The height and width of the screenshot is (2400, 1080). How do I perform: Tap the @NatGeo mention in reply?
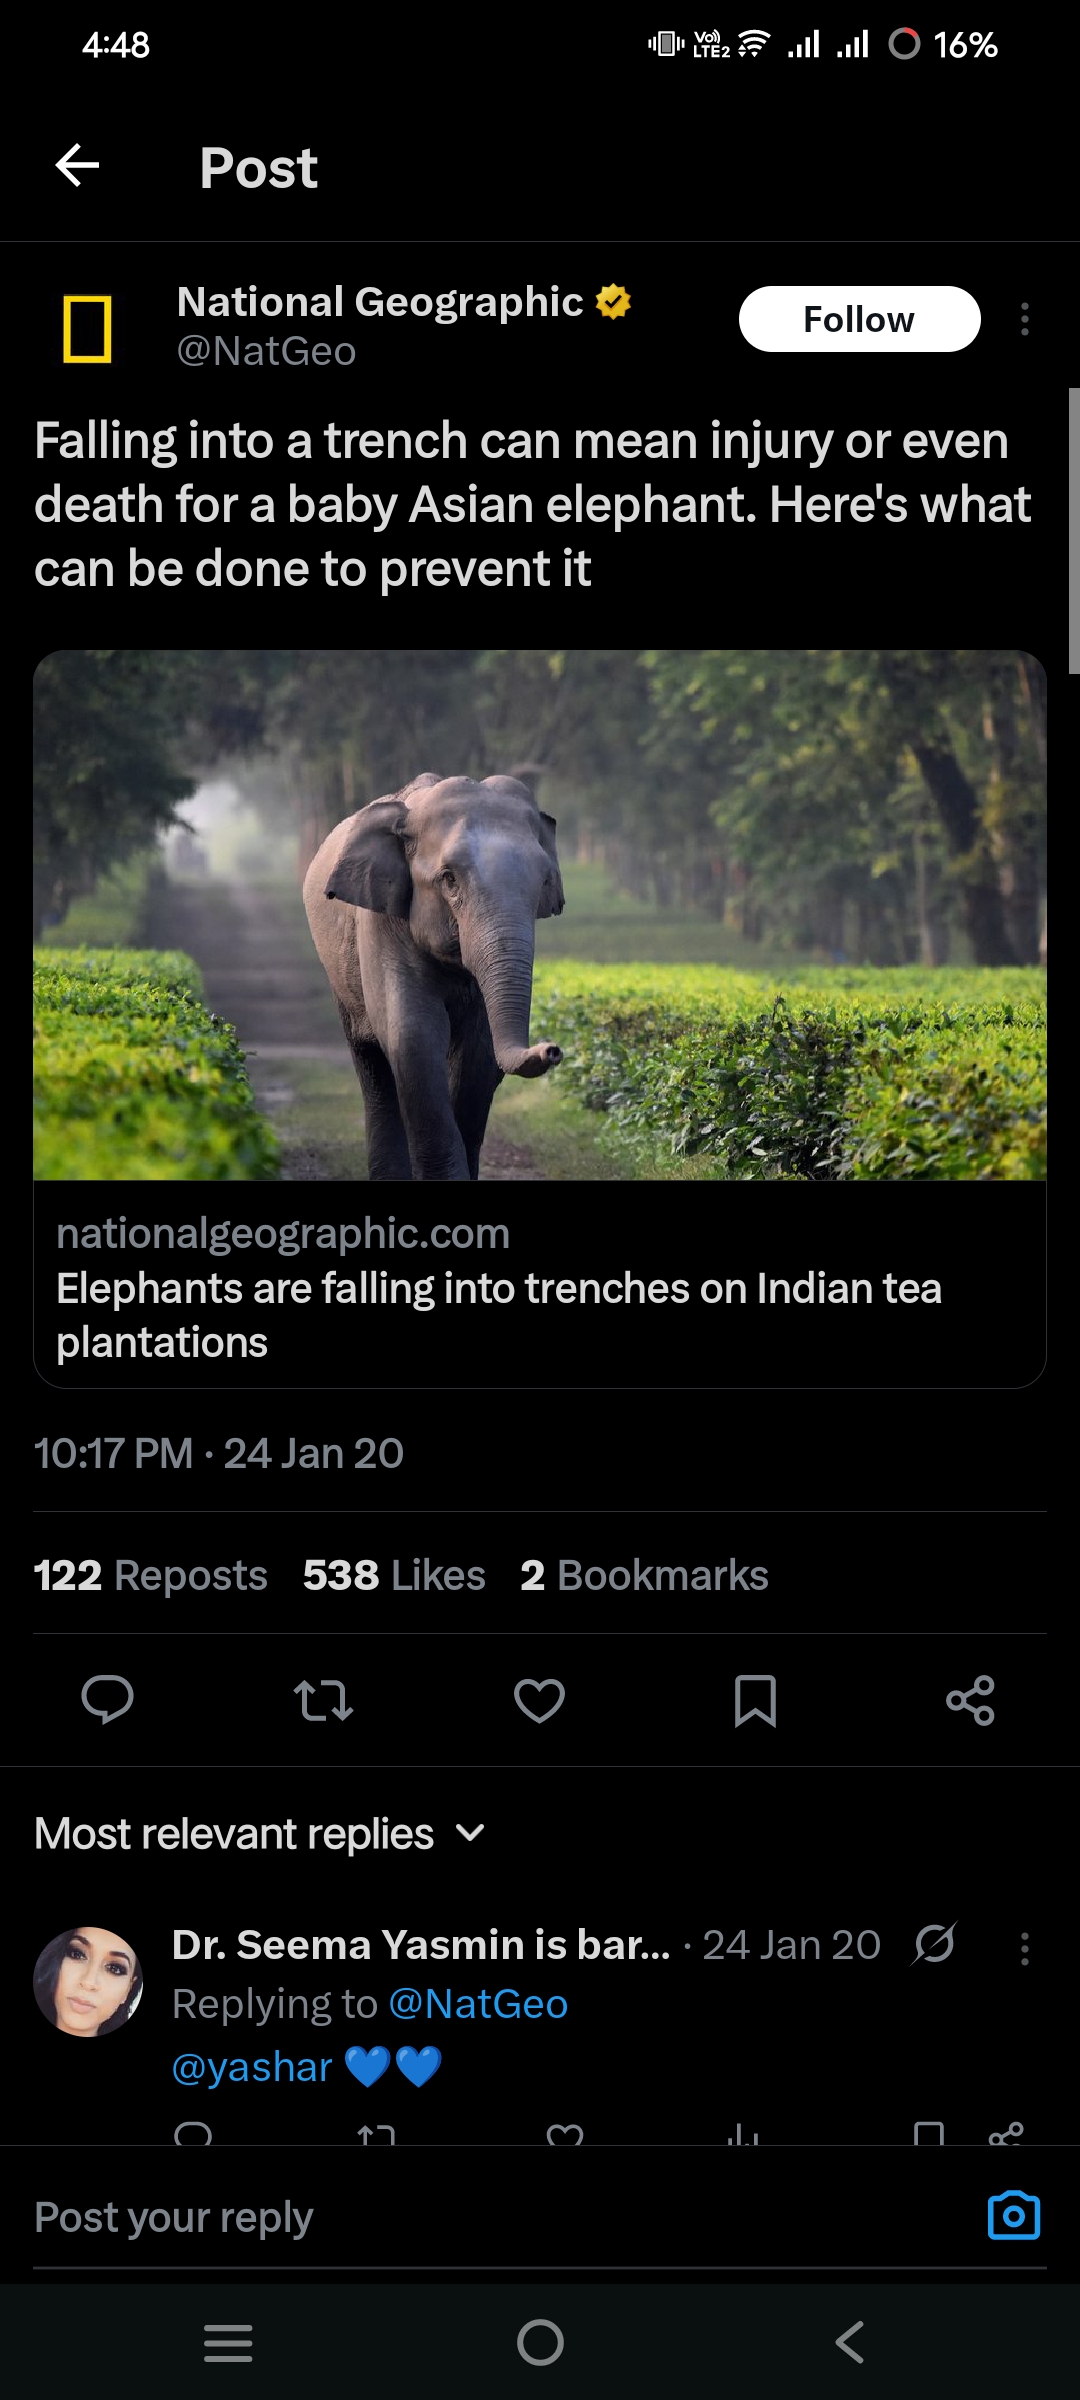(478, 2004)
